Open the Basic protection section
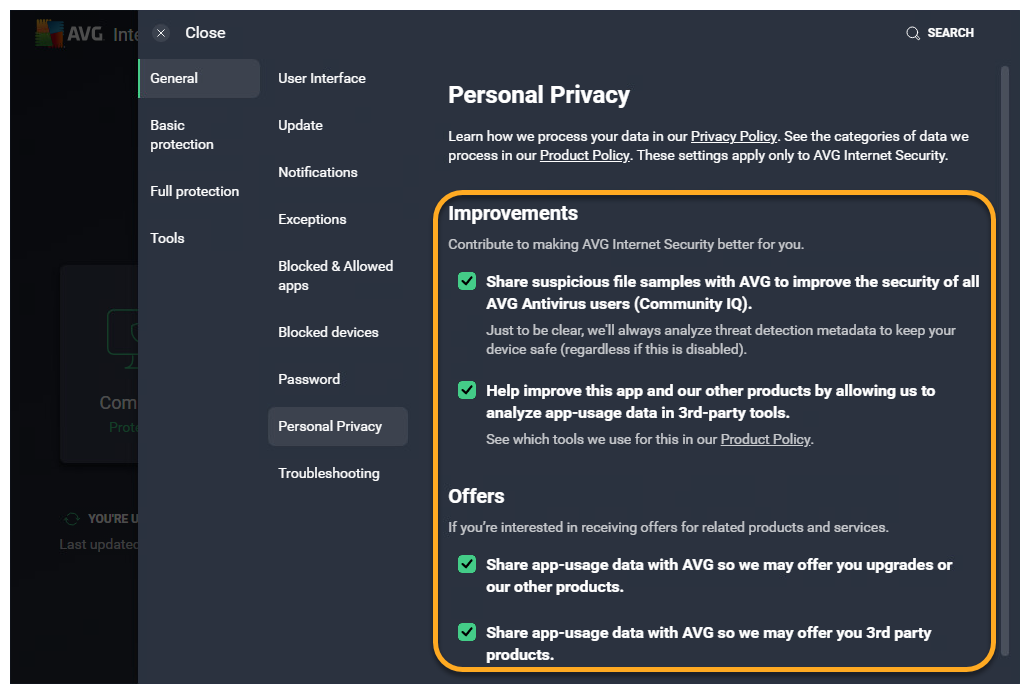The height and width of the screenshot is (692, 1029). [182, 135]
